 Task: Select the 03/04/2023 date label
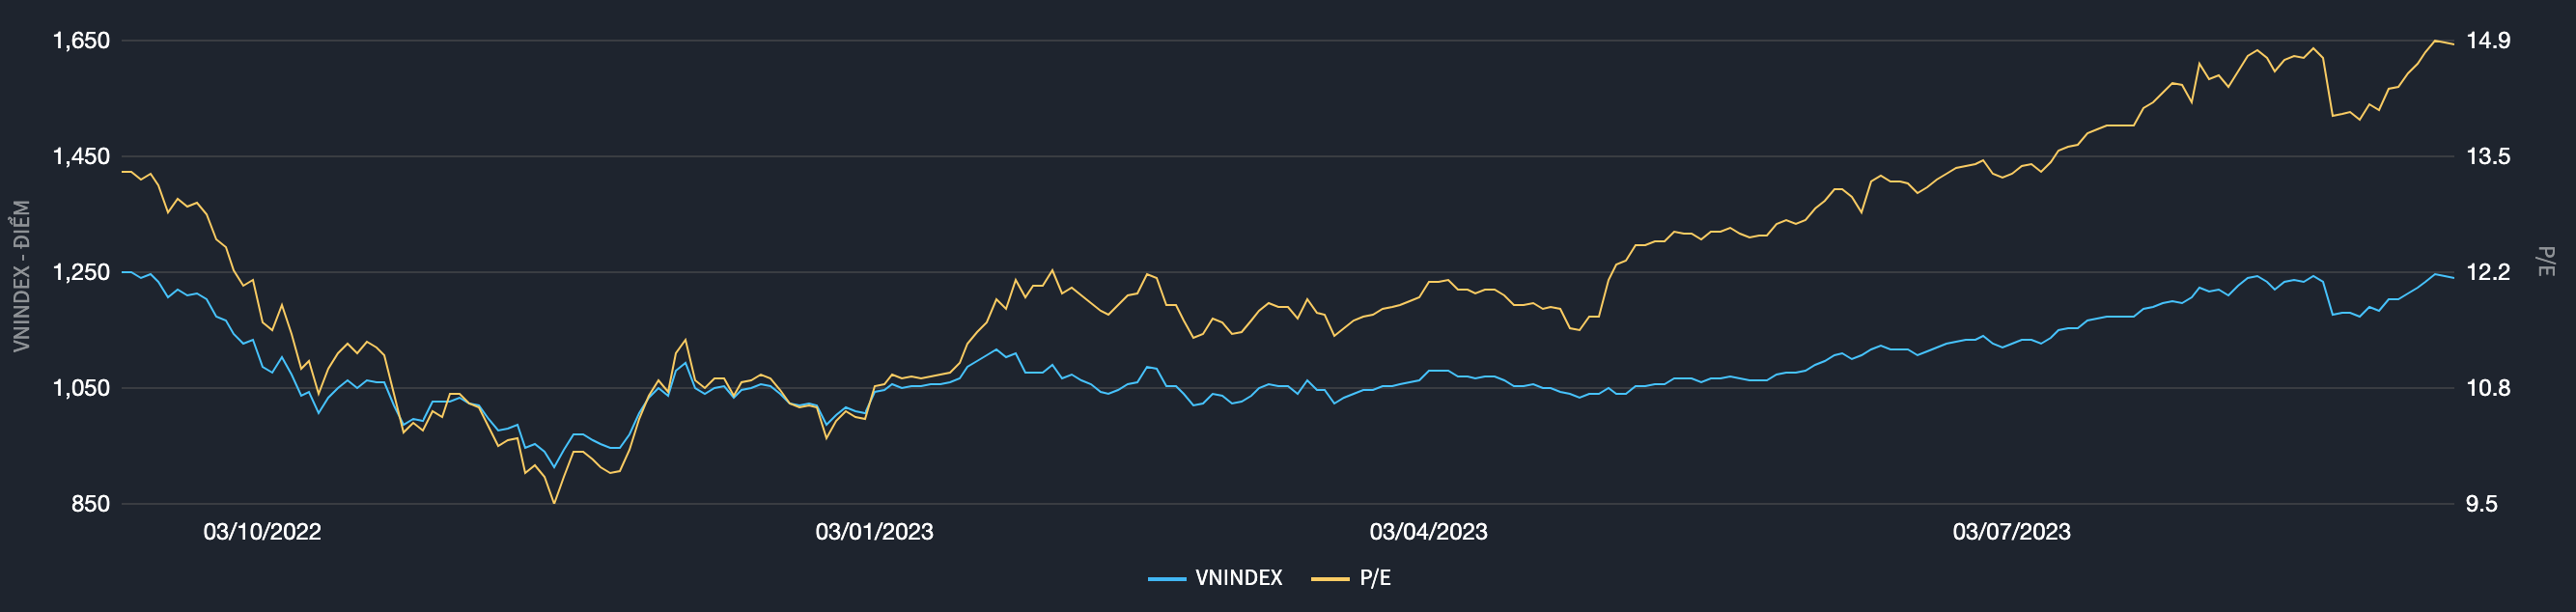coord(1428,532)
